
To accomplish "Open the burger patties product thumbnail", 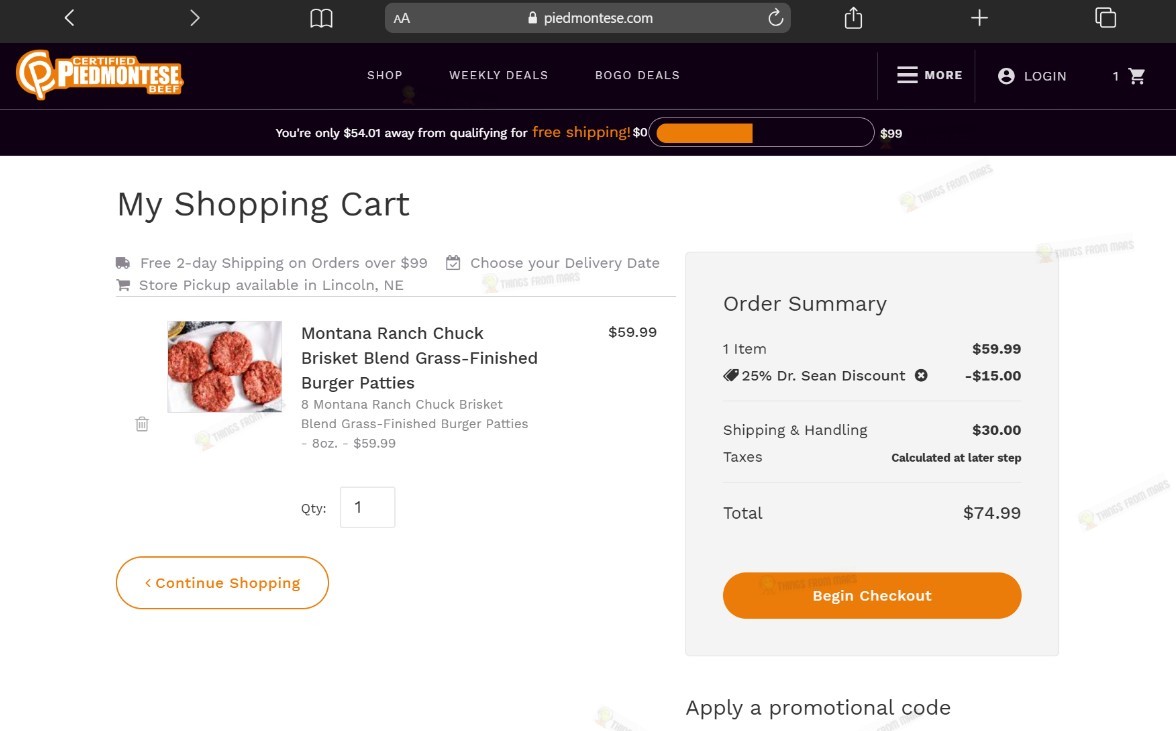I will (x=224, y=367).
